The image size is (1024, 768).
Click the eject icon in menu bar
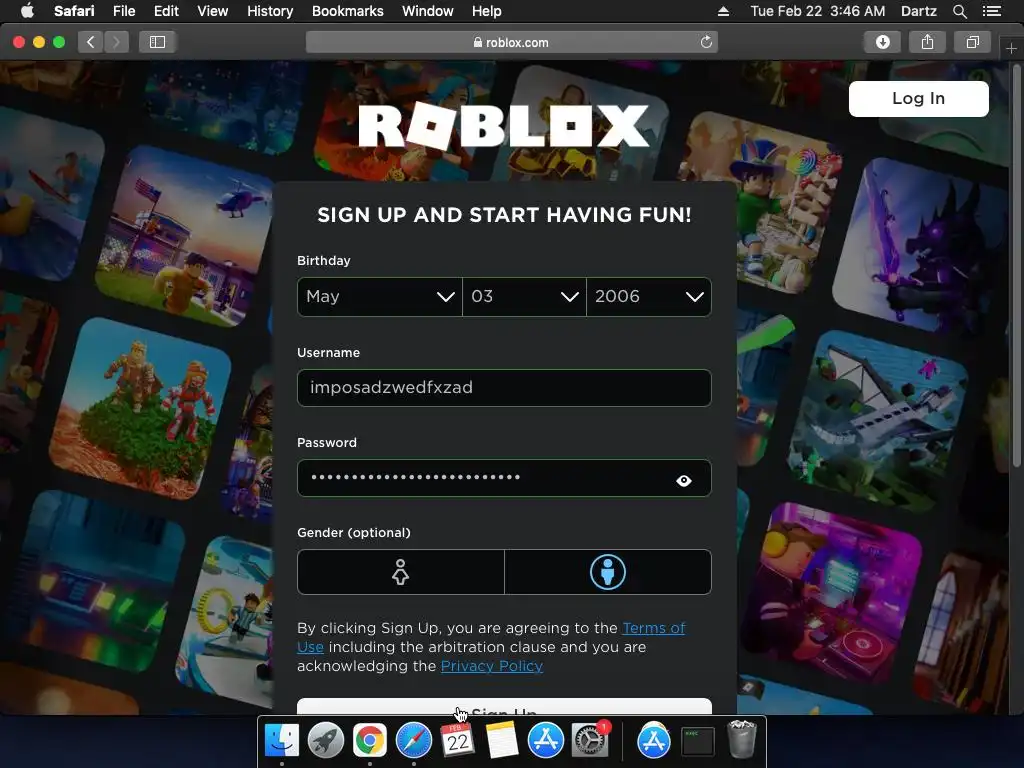pos(723,11)
